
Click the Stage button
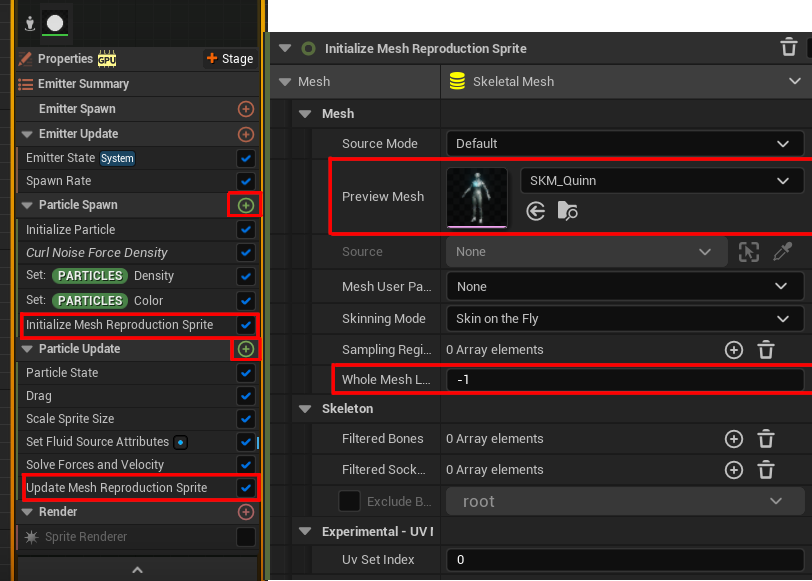[230, 59]
